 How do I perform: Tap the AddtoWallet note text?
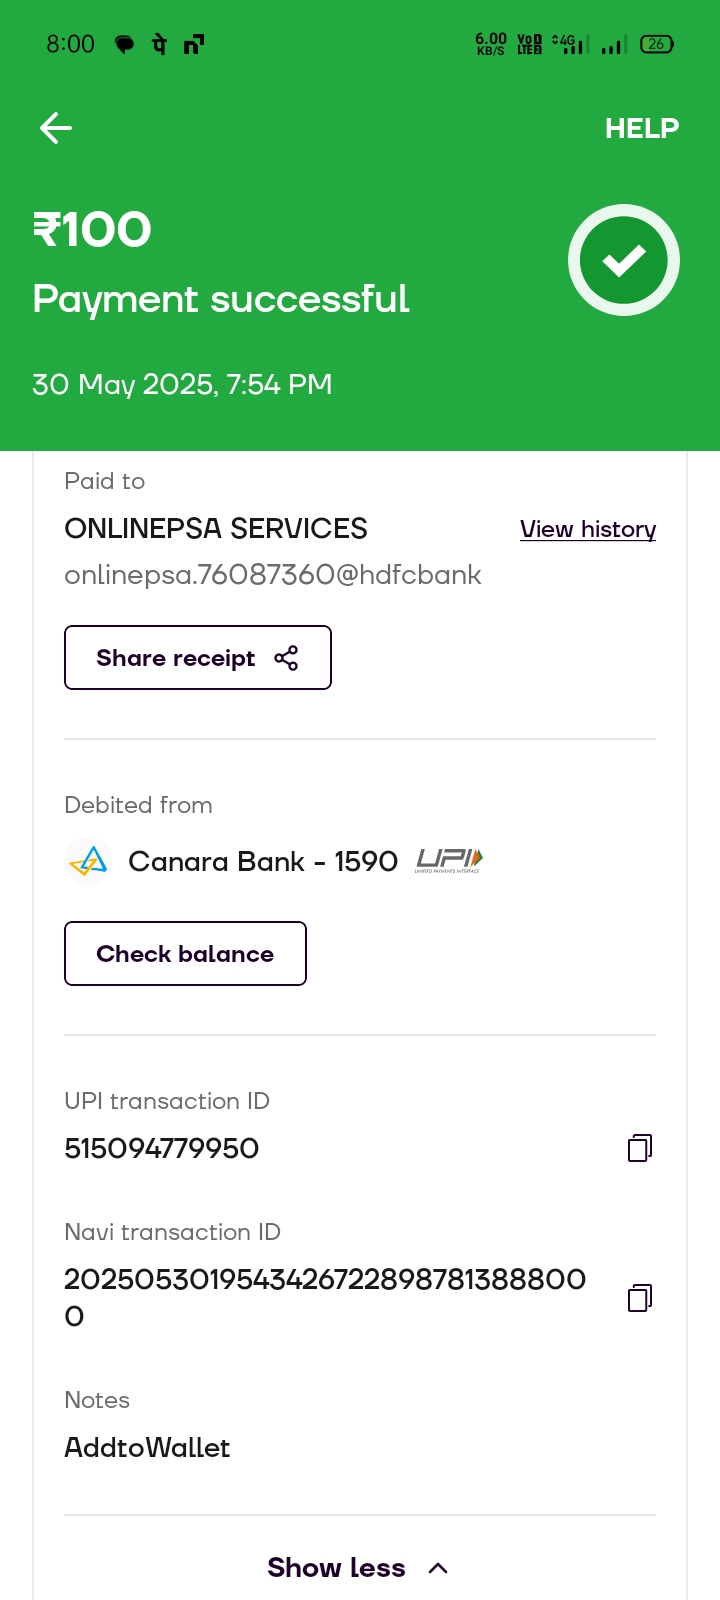[x=147, y=1447]
